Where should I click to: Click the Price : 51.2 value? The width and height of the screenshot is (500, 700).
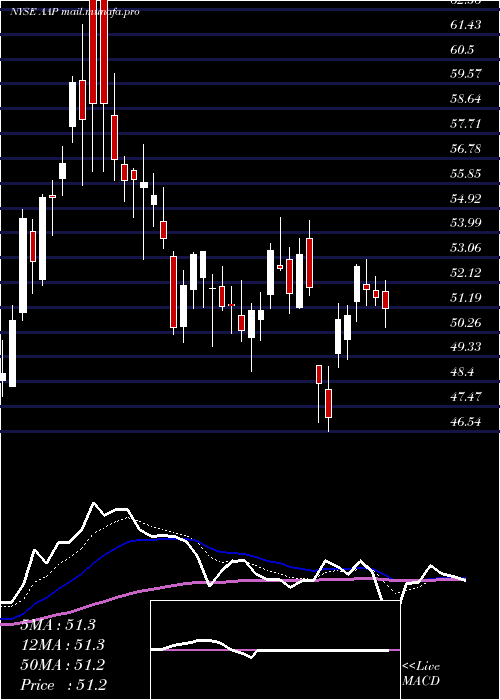63,685
